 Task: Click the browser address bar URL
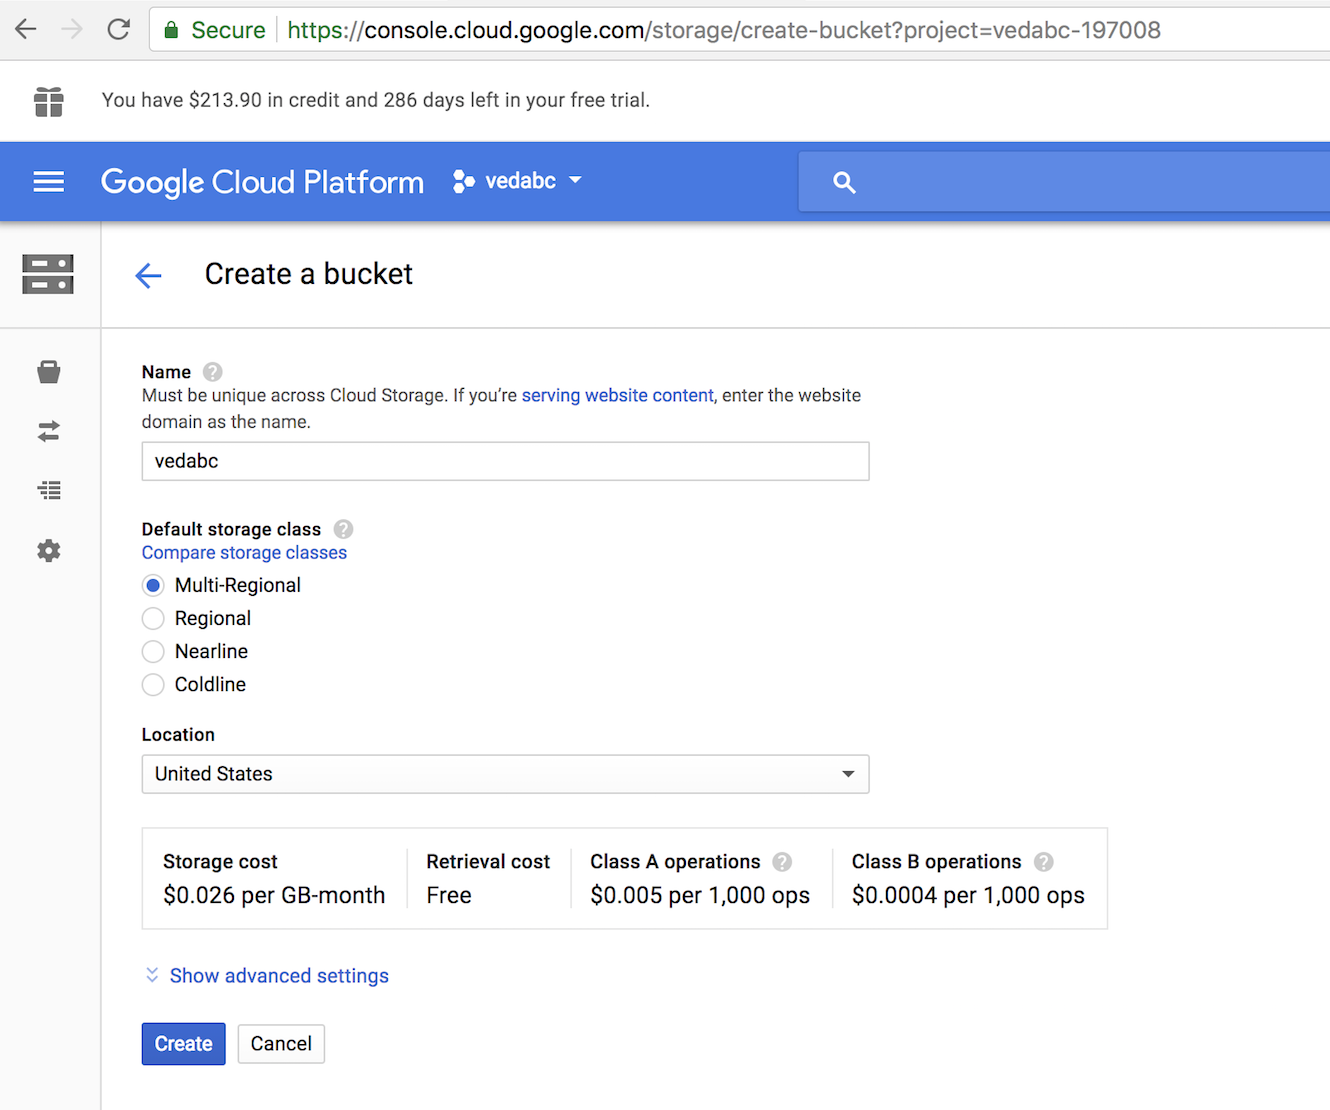(723, 30)
